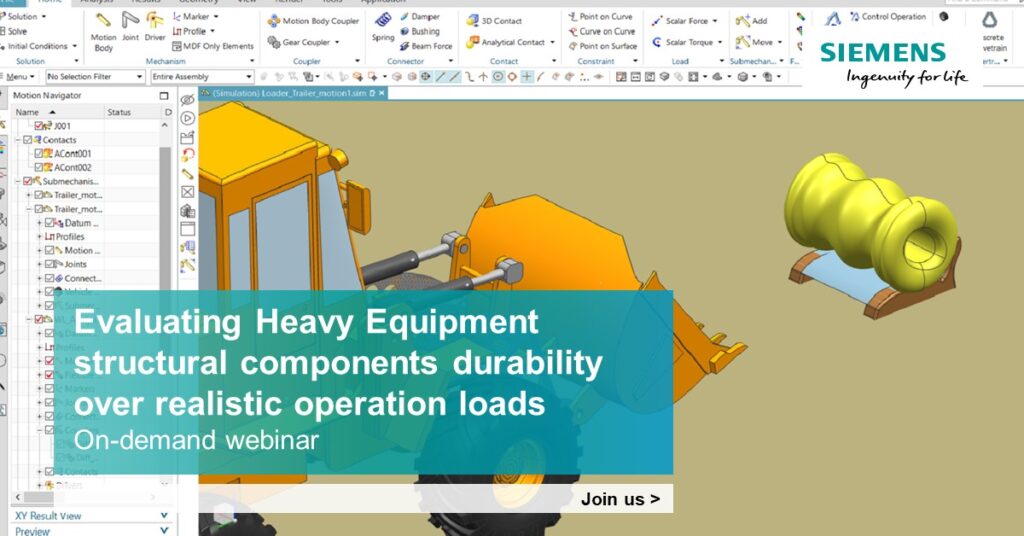Viewport: 1024px width, 536px height.
Task: Click the Join us link
Action: [620, 498]
